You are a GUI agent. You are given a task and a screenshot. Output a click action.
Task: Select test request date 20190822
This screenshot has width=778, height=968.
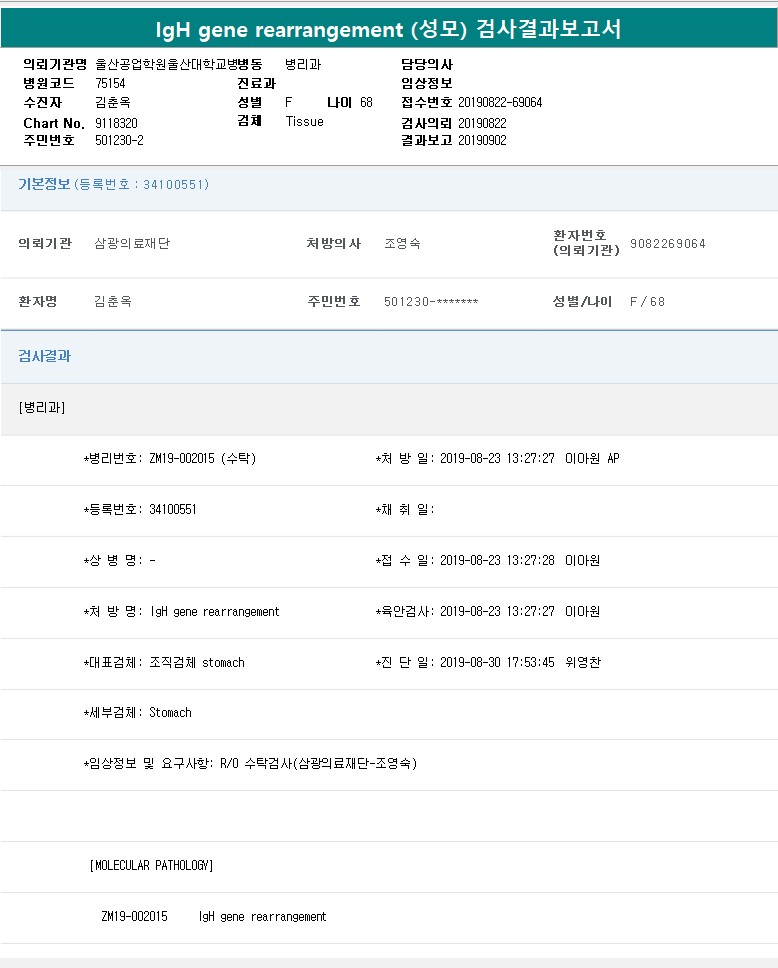click(x=482, y=123)
